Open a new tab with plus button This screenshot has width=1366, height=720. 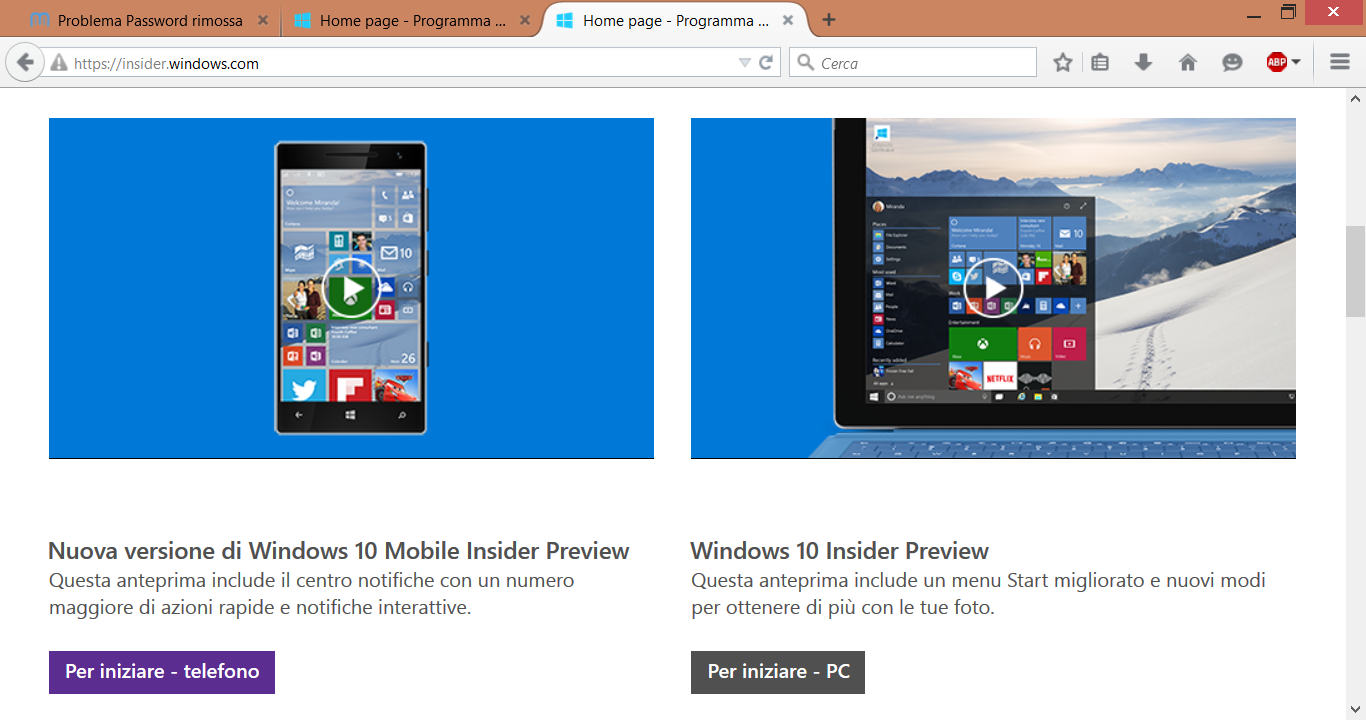[x=829, y=20]
